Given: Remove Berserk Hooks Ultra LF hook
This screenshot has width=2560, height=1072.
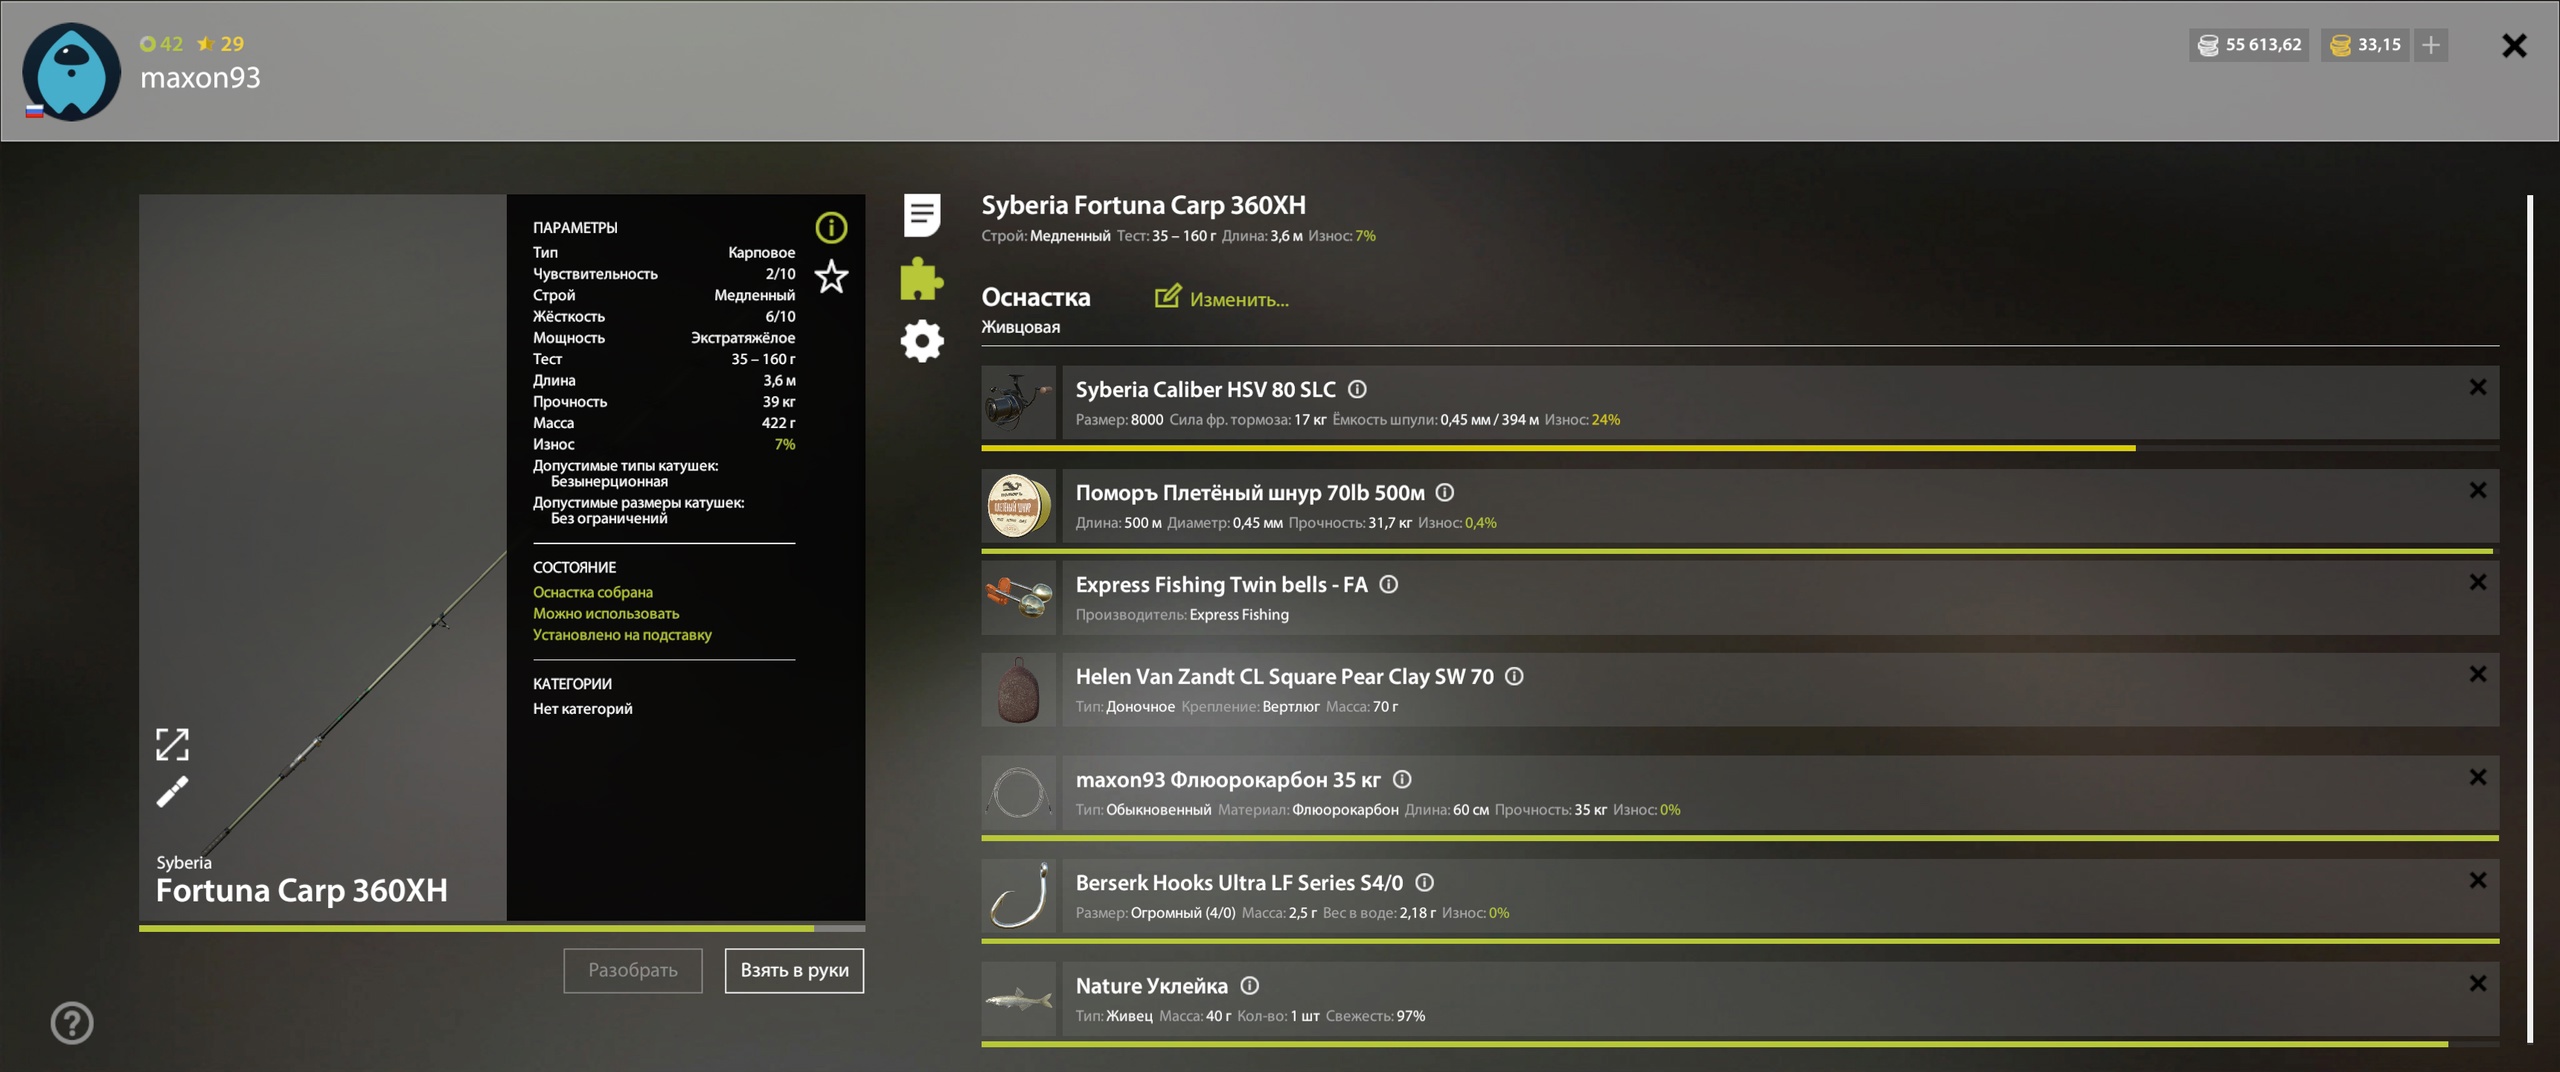Looking at the screenshot, I should (x=2478, y=880).
